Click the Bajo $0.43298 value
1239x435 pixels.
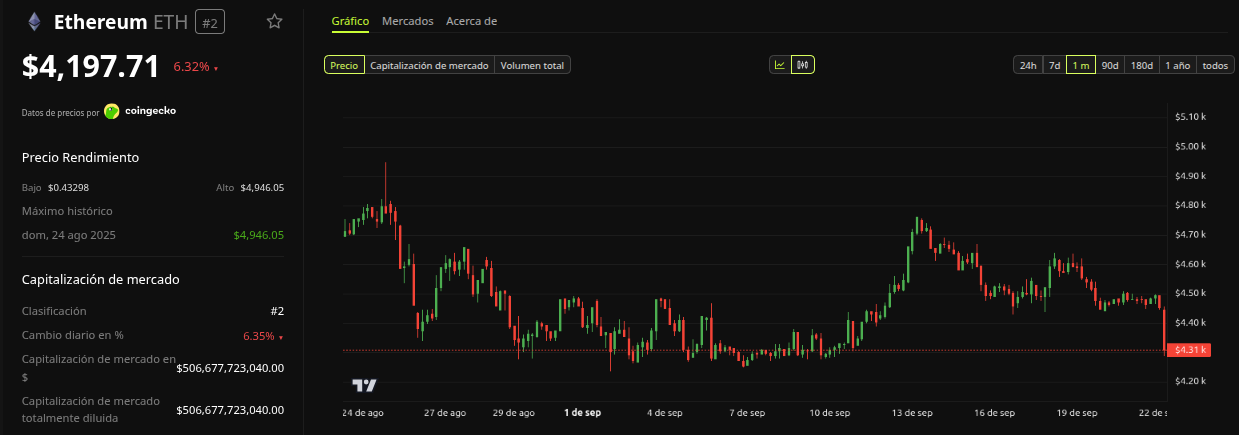68,187
